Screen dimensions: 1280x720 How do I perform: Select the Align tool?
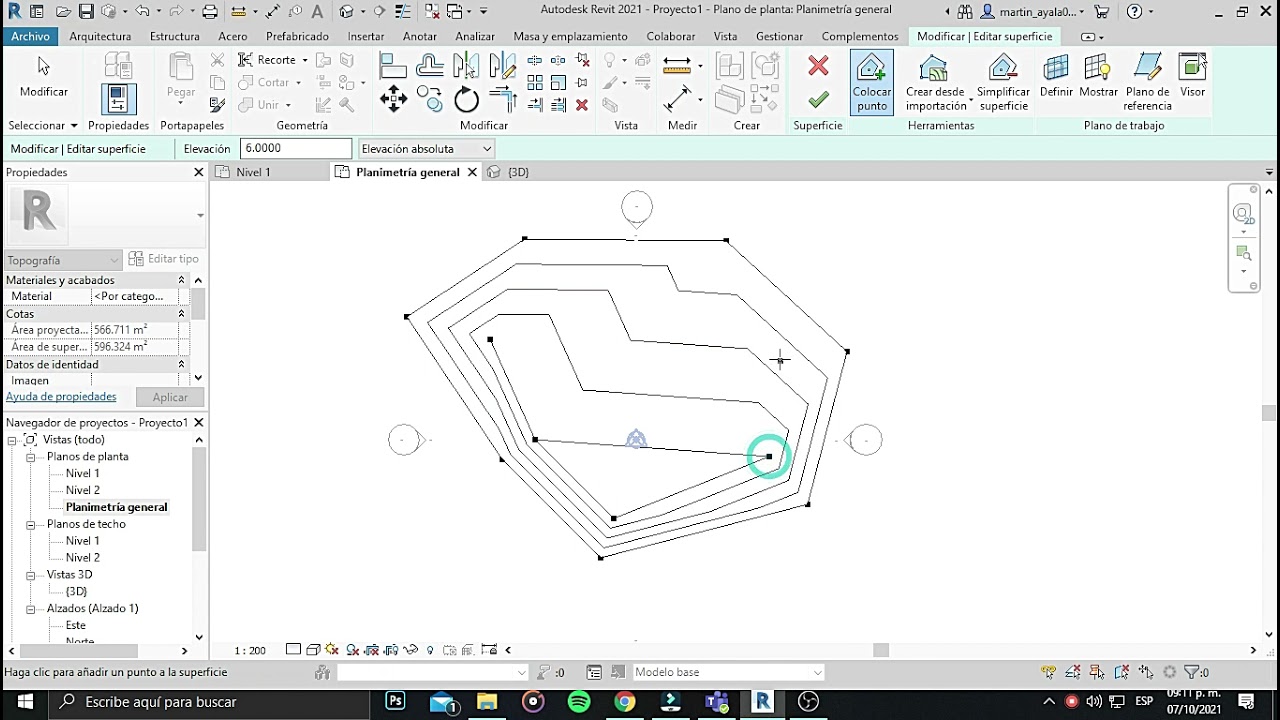[393, 66]
